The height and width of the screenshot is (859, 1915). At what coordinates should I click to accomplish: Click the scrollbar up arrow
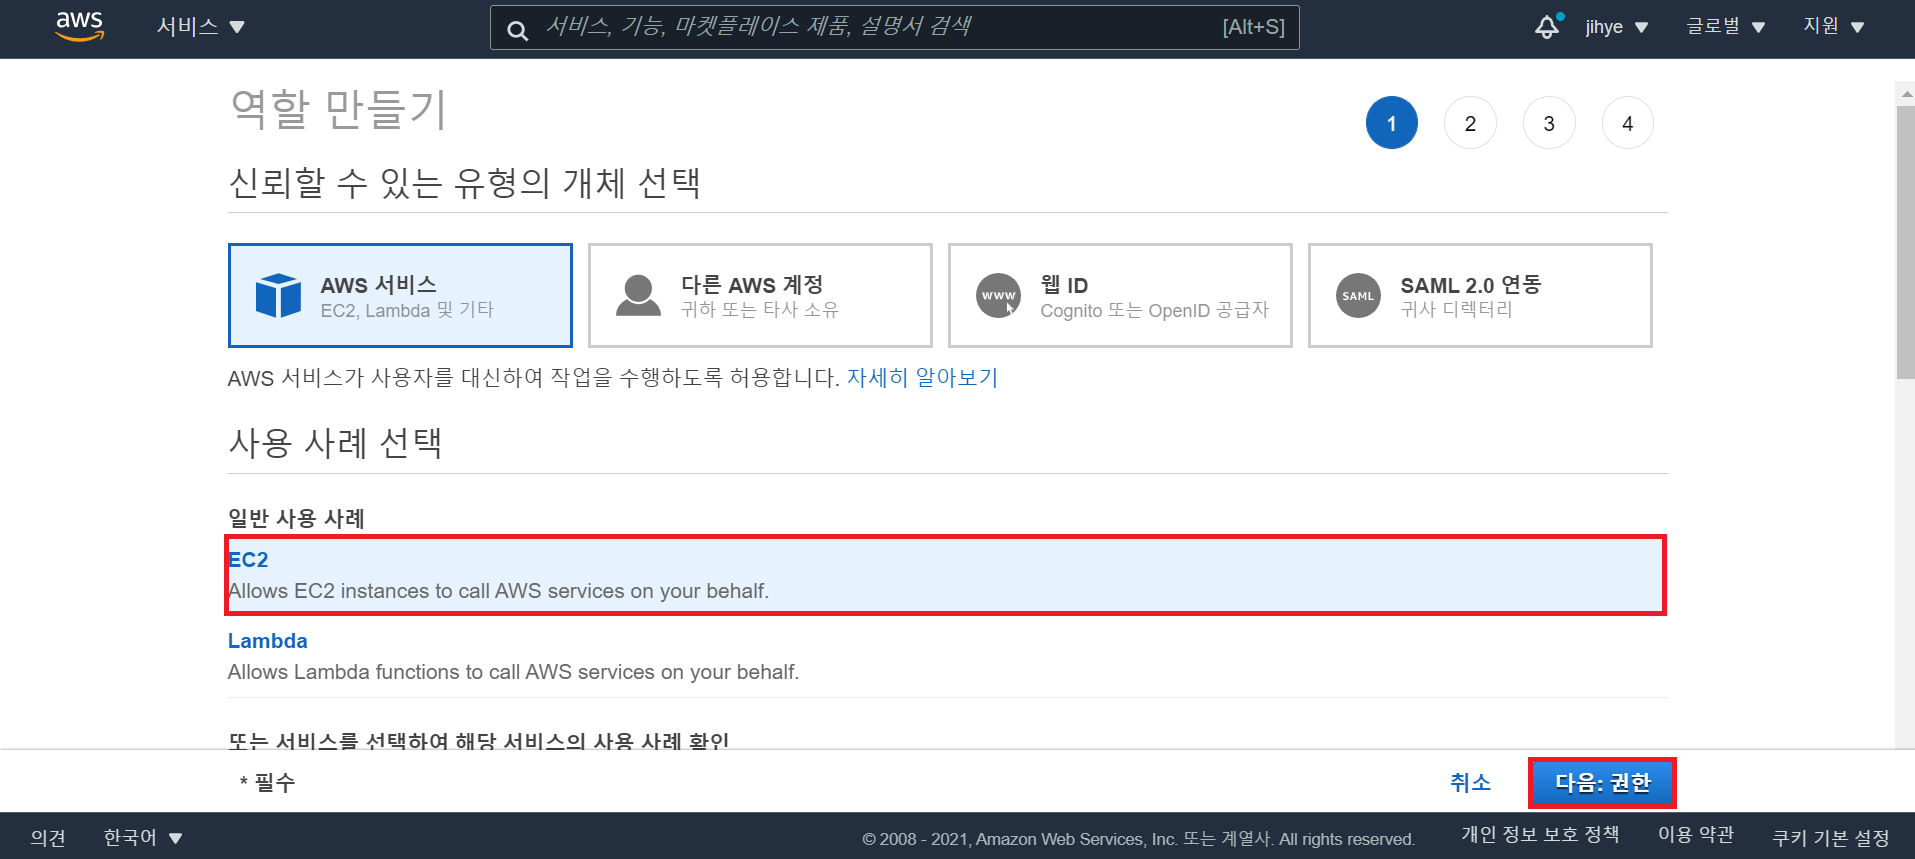[1905, 93]
